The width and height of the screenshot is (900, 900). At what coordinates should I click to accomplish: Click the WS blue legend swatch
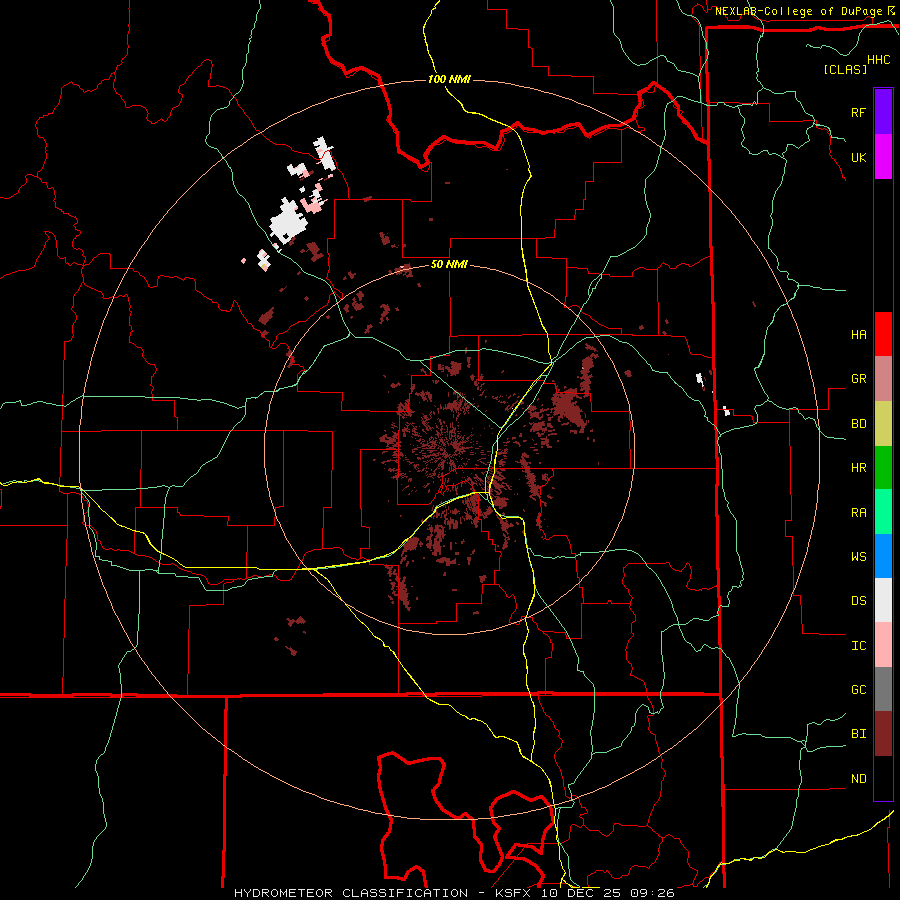883,556
